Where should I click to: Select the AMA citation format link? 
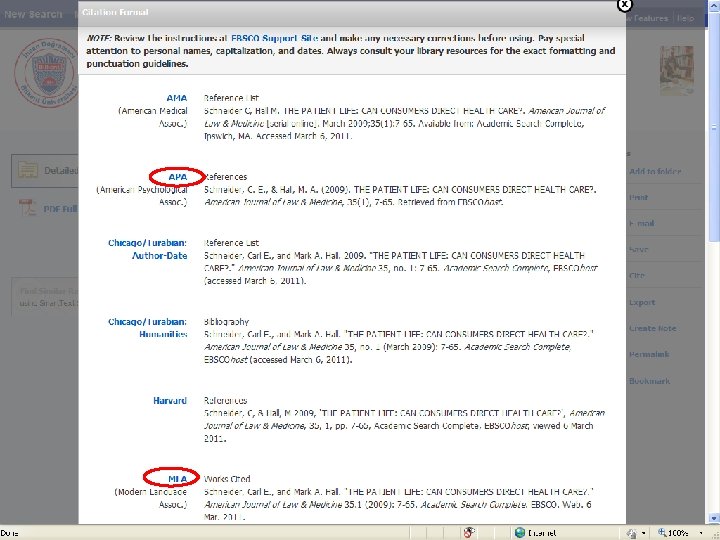coord(177,98)
